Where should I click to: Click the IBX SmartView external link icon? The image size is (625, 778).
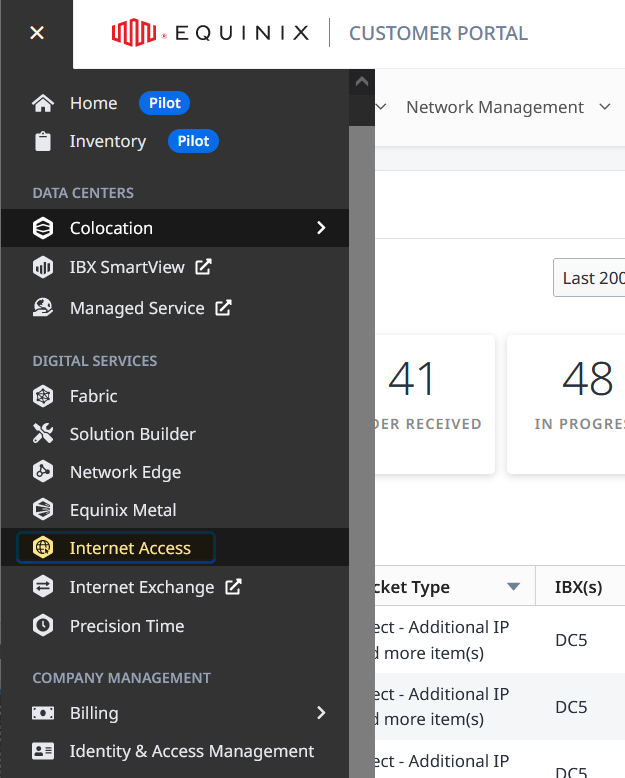click(203, 267)
